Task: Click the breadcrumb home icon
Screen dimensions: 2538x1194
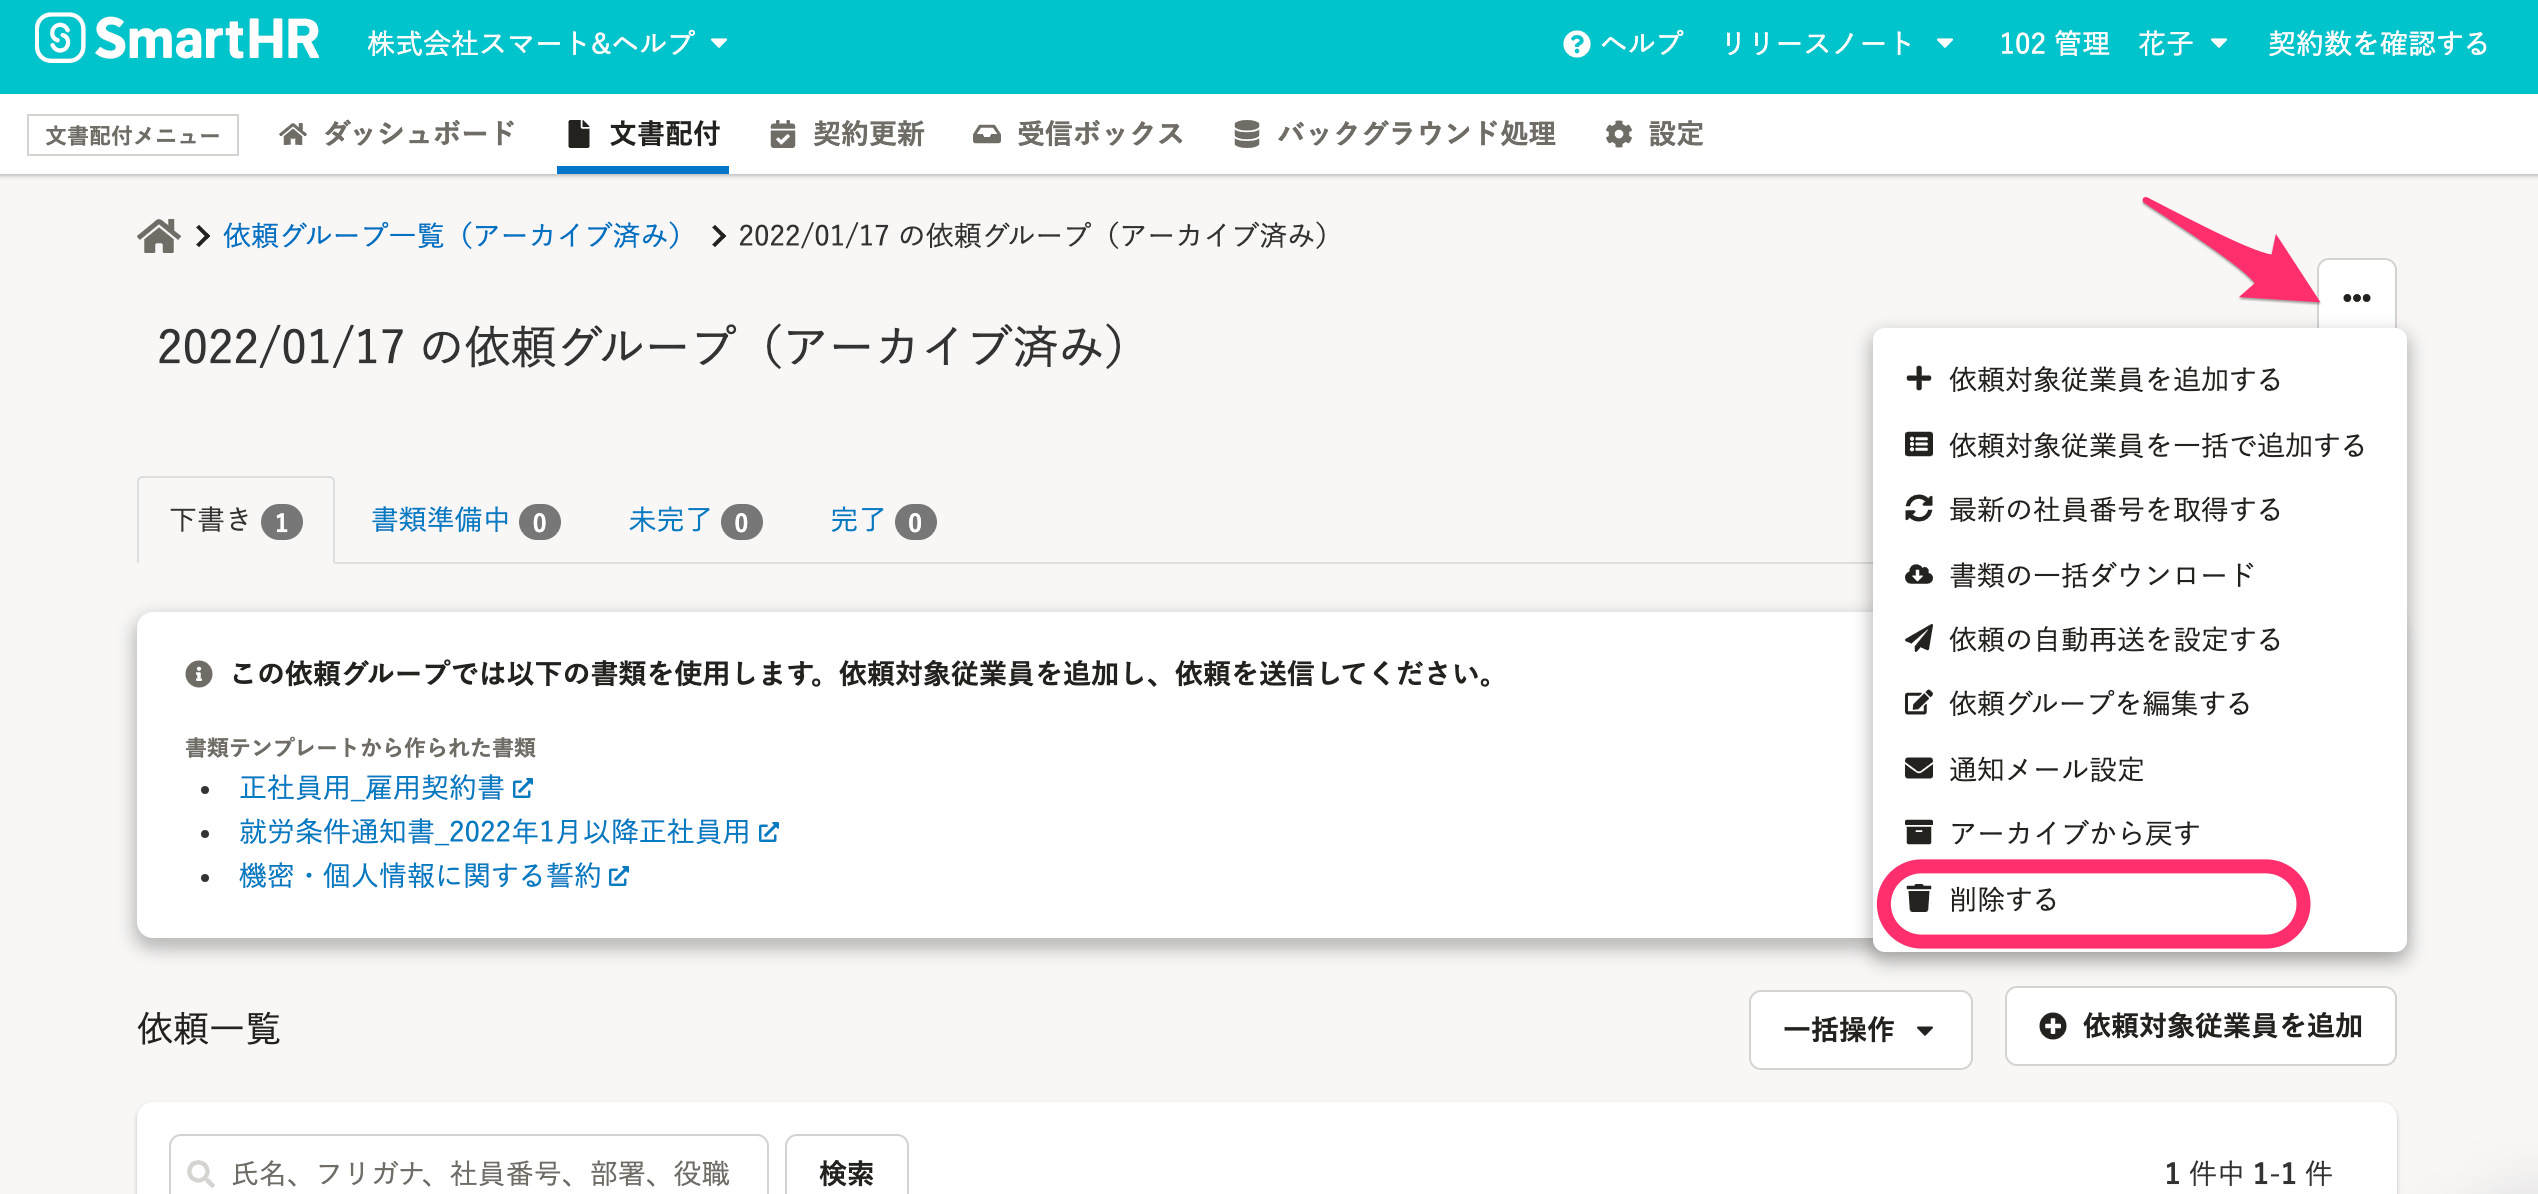Action: pos(158,236)
